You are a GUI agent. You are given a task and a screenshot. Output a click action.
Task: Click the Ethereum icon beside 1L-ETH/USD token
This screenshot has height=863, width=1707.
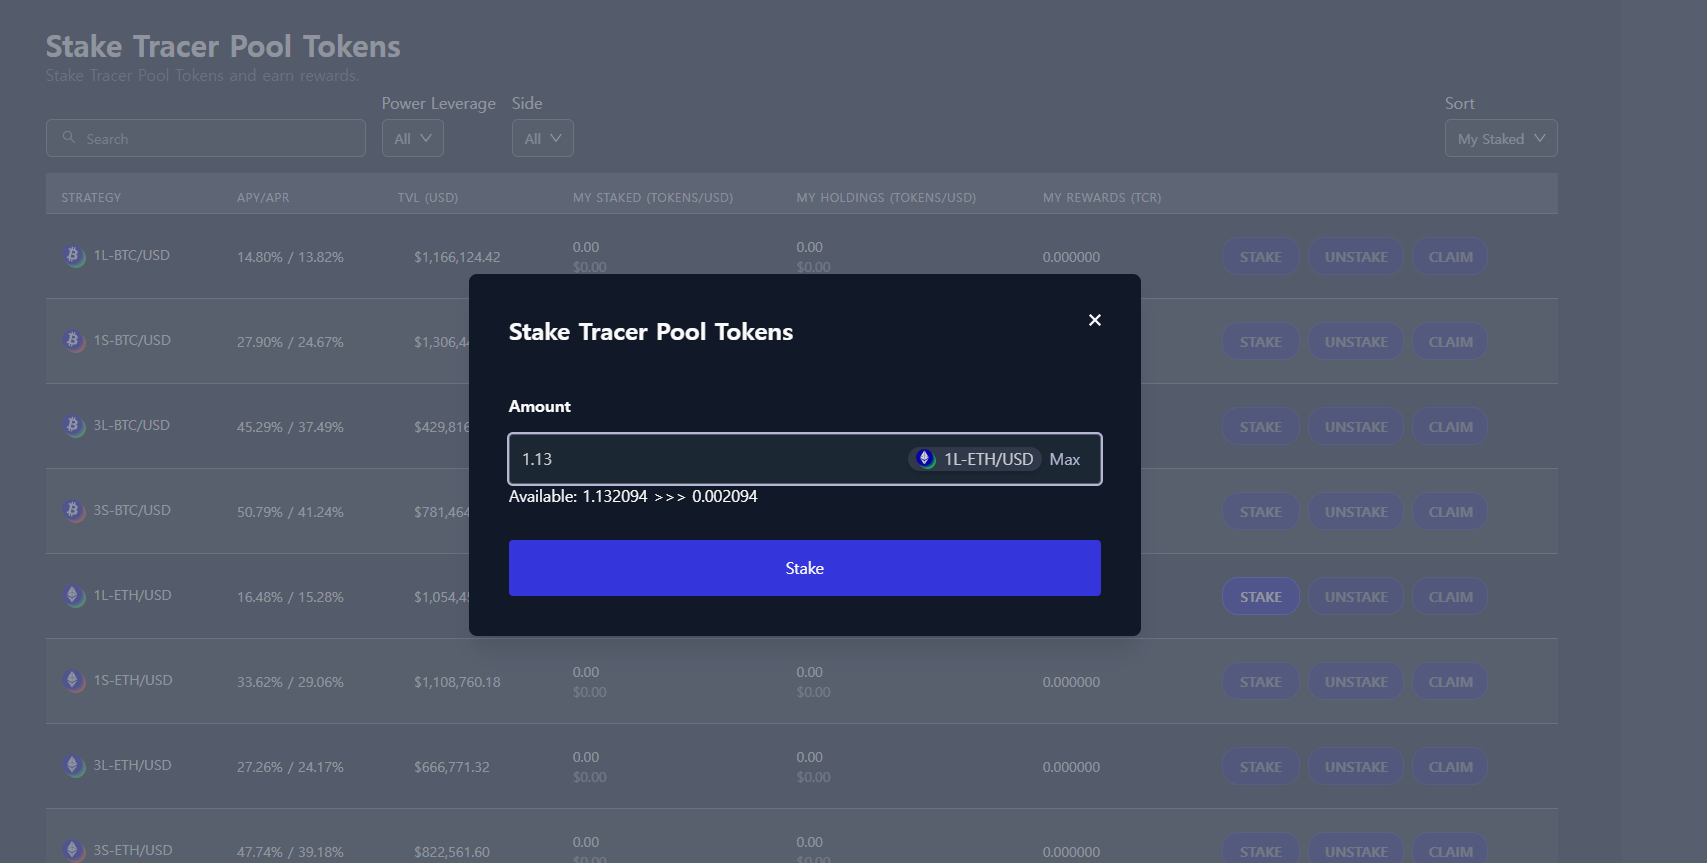(x=925, y=458)
